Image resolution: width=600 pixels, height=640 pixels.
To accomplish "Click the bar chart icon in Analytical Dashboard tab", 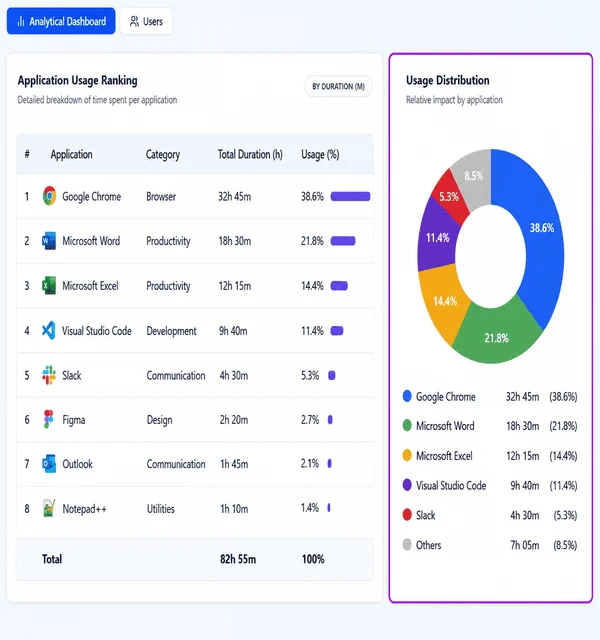I will 21,21.
